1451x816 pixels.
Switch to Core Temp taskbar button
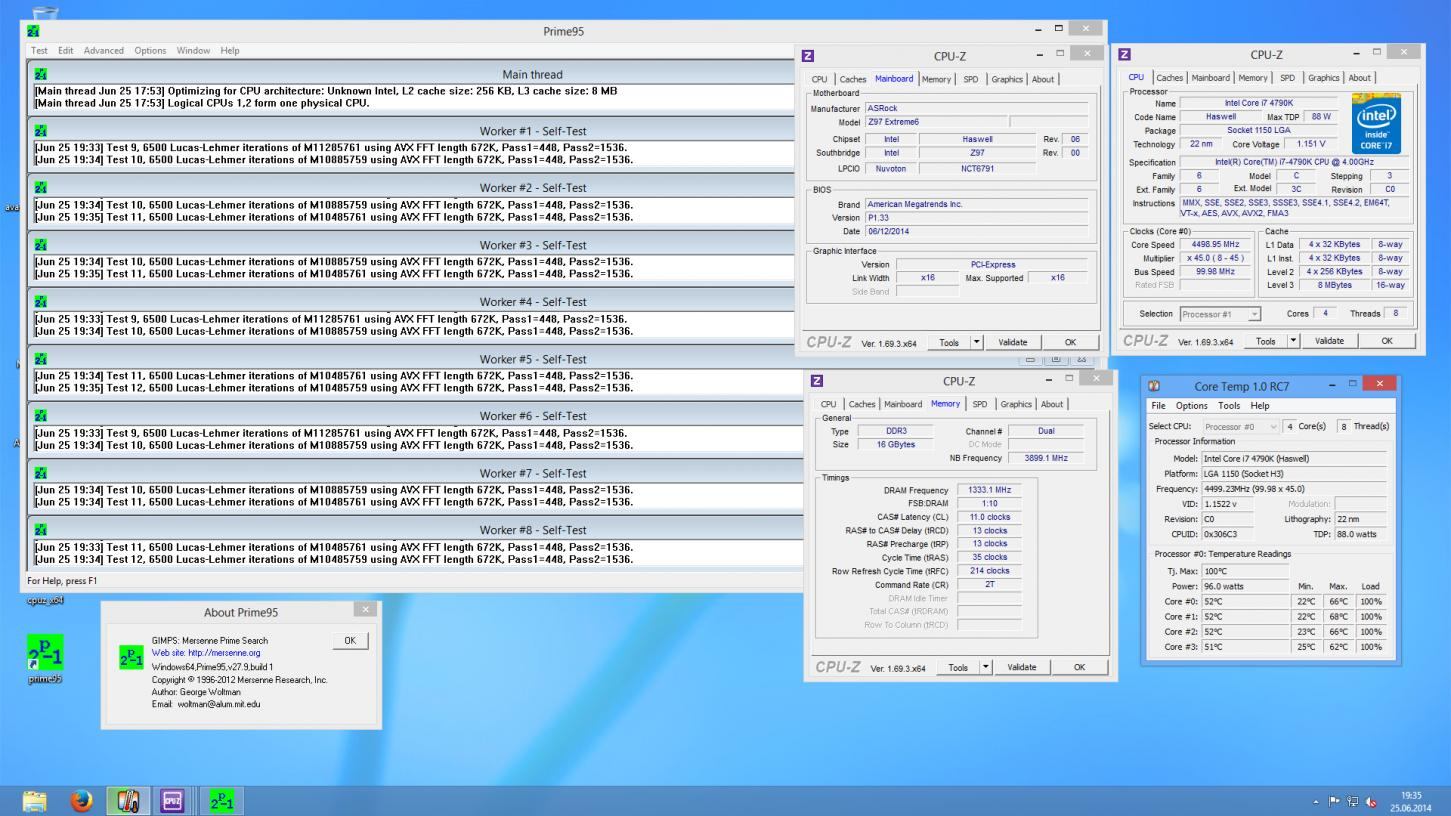tap(127, 801)
